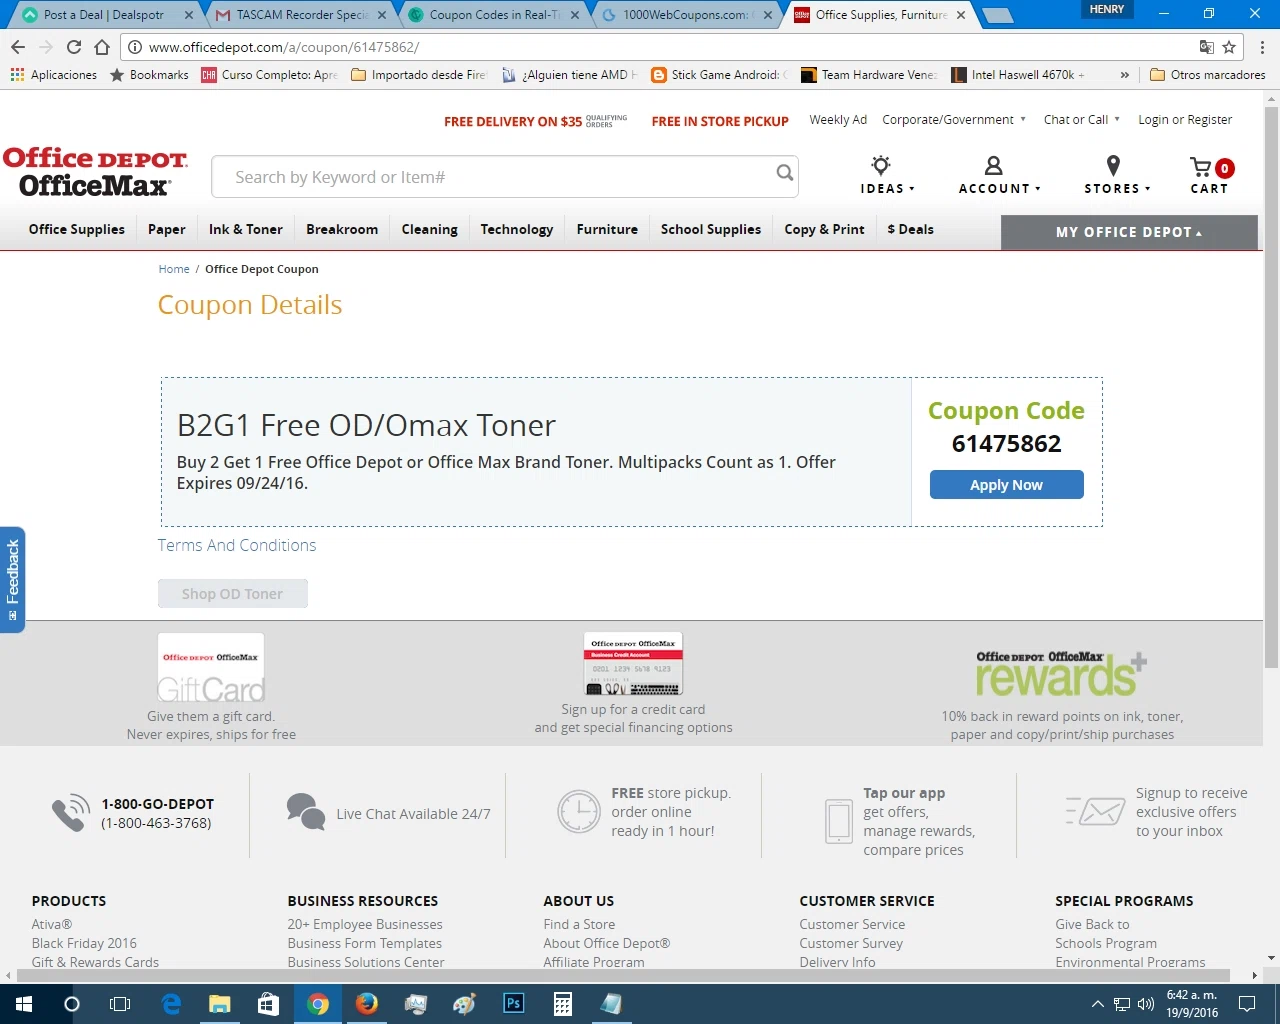Open File Explorer from taskbar

pyautogui.click(x=220, y=1004)
